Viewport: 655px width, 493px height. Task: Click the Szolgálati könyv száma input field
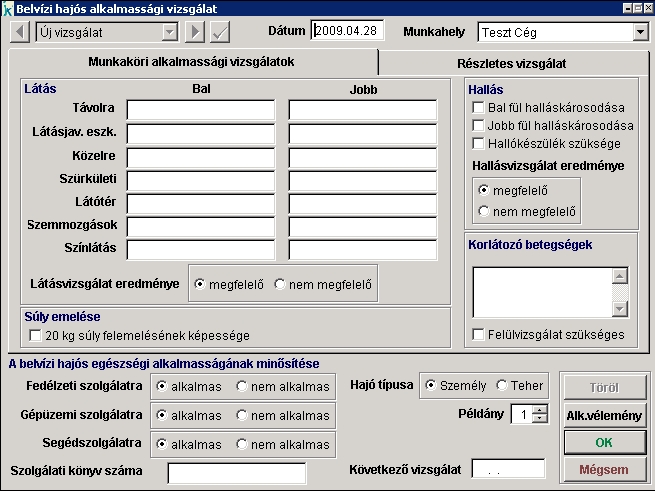236,472
